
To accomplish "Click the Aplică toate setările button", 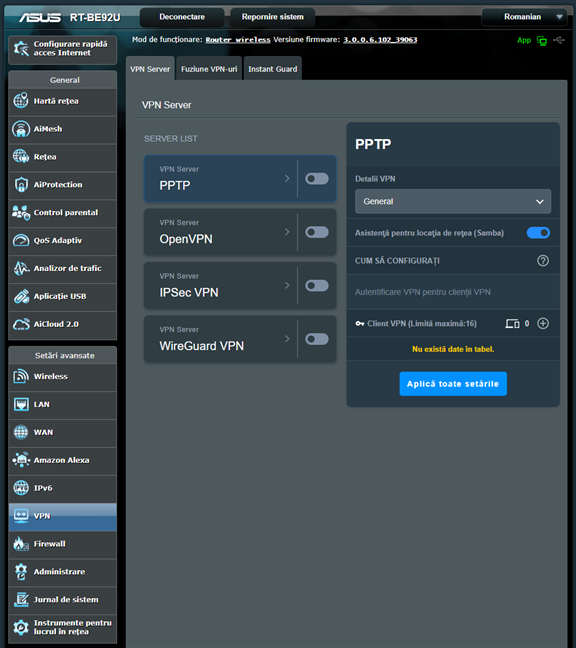I will [x=453, y=384].
